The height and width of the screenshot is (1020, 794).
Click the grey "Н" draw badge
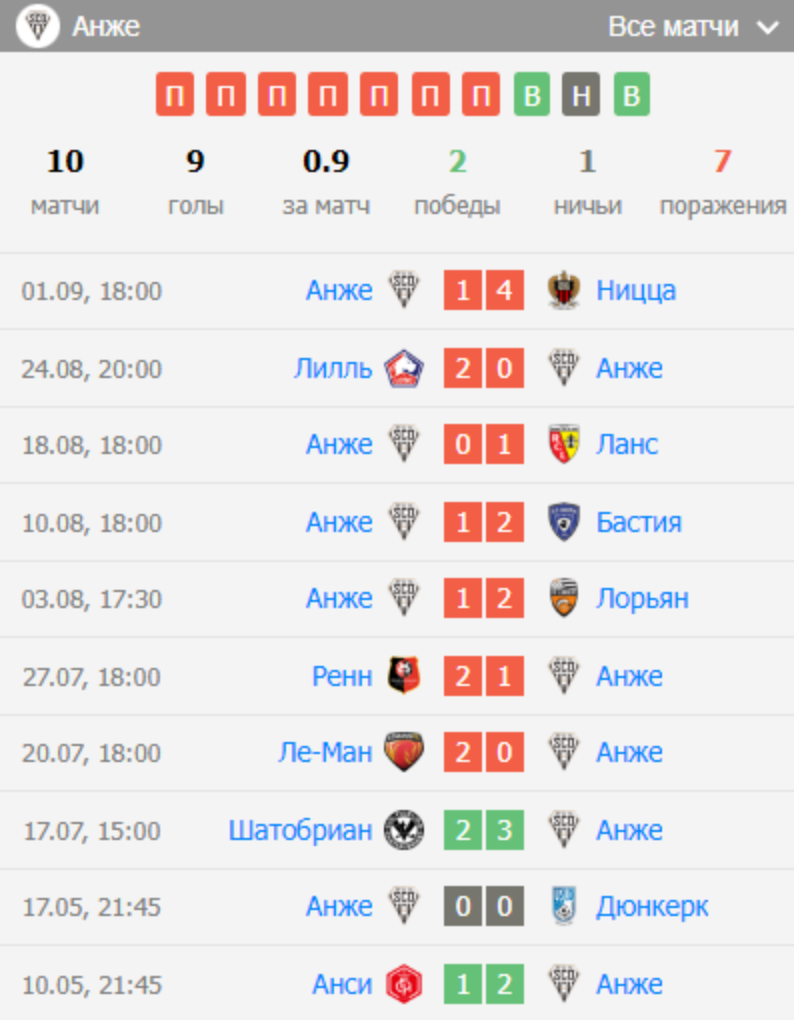581,96
